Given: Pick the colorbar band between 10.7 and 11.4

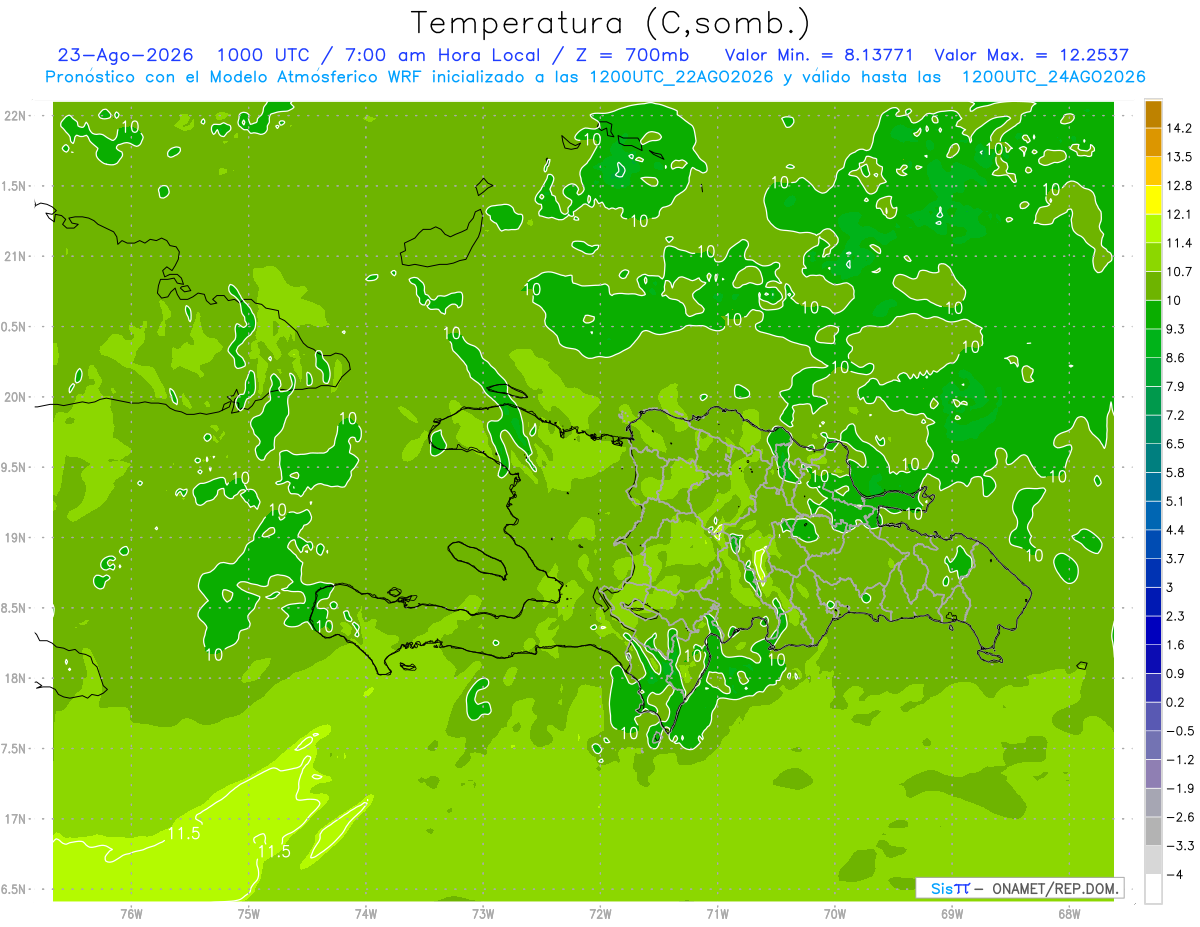Looking at the screenshot, I should point(1153,257).
